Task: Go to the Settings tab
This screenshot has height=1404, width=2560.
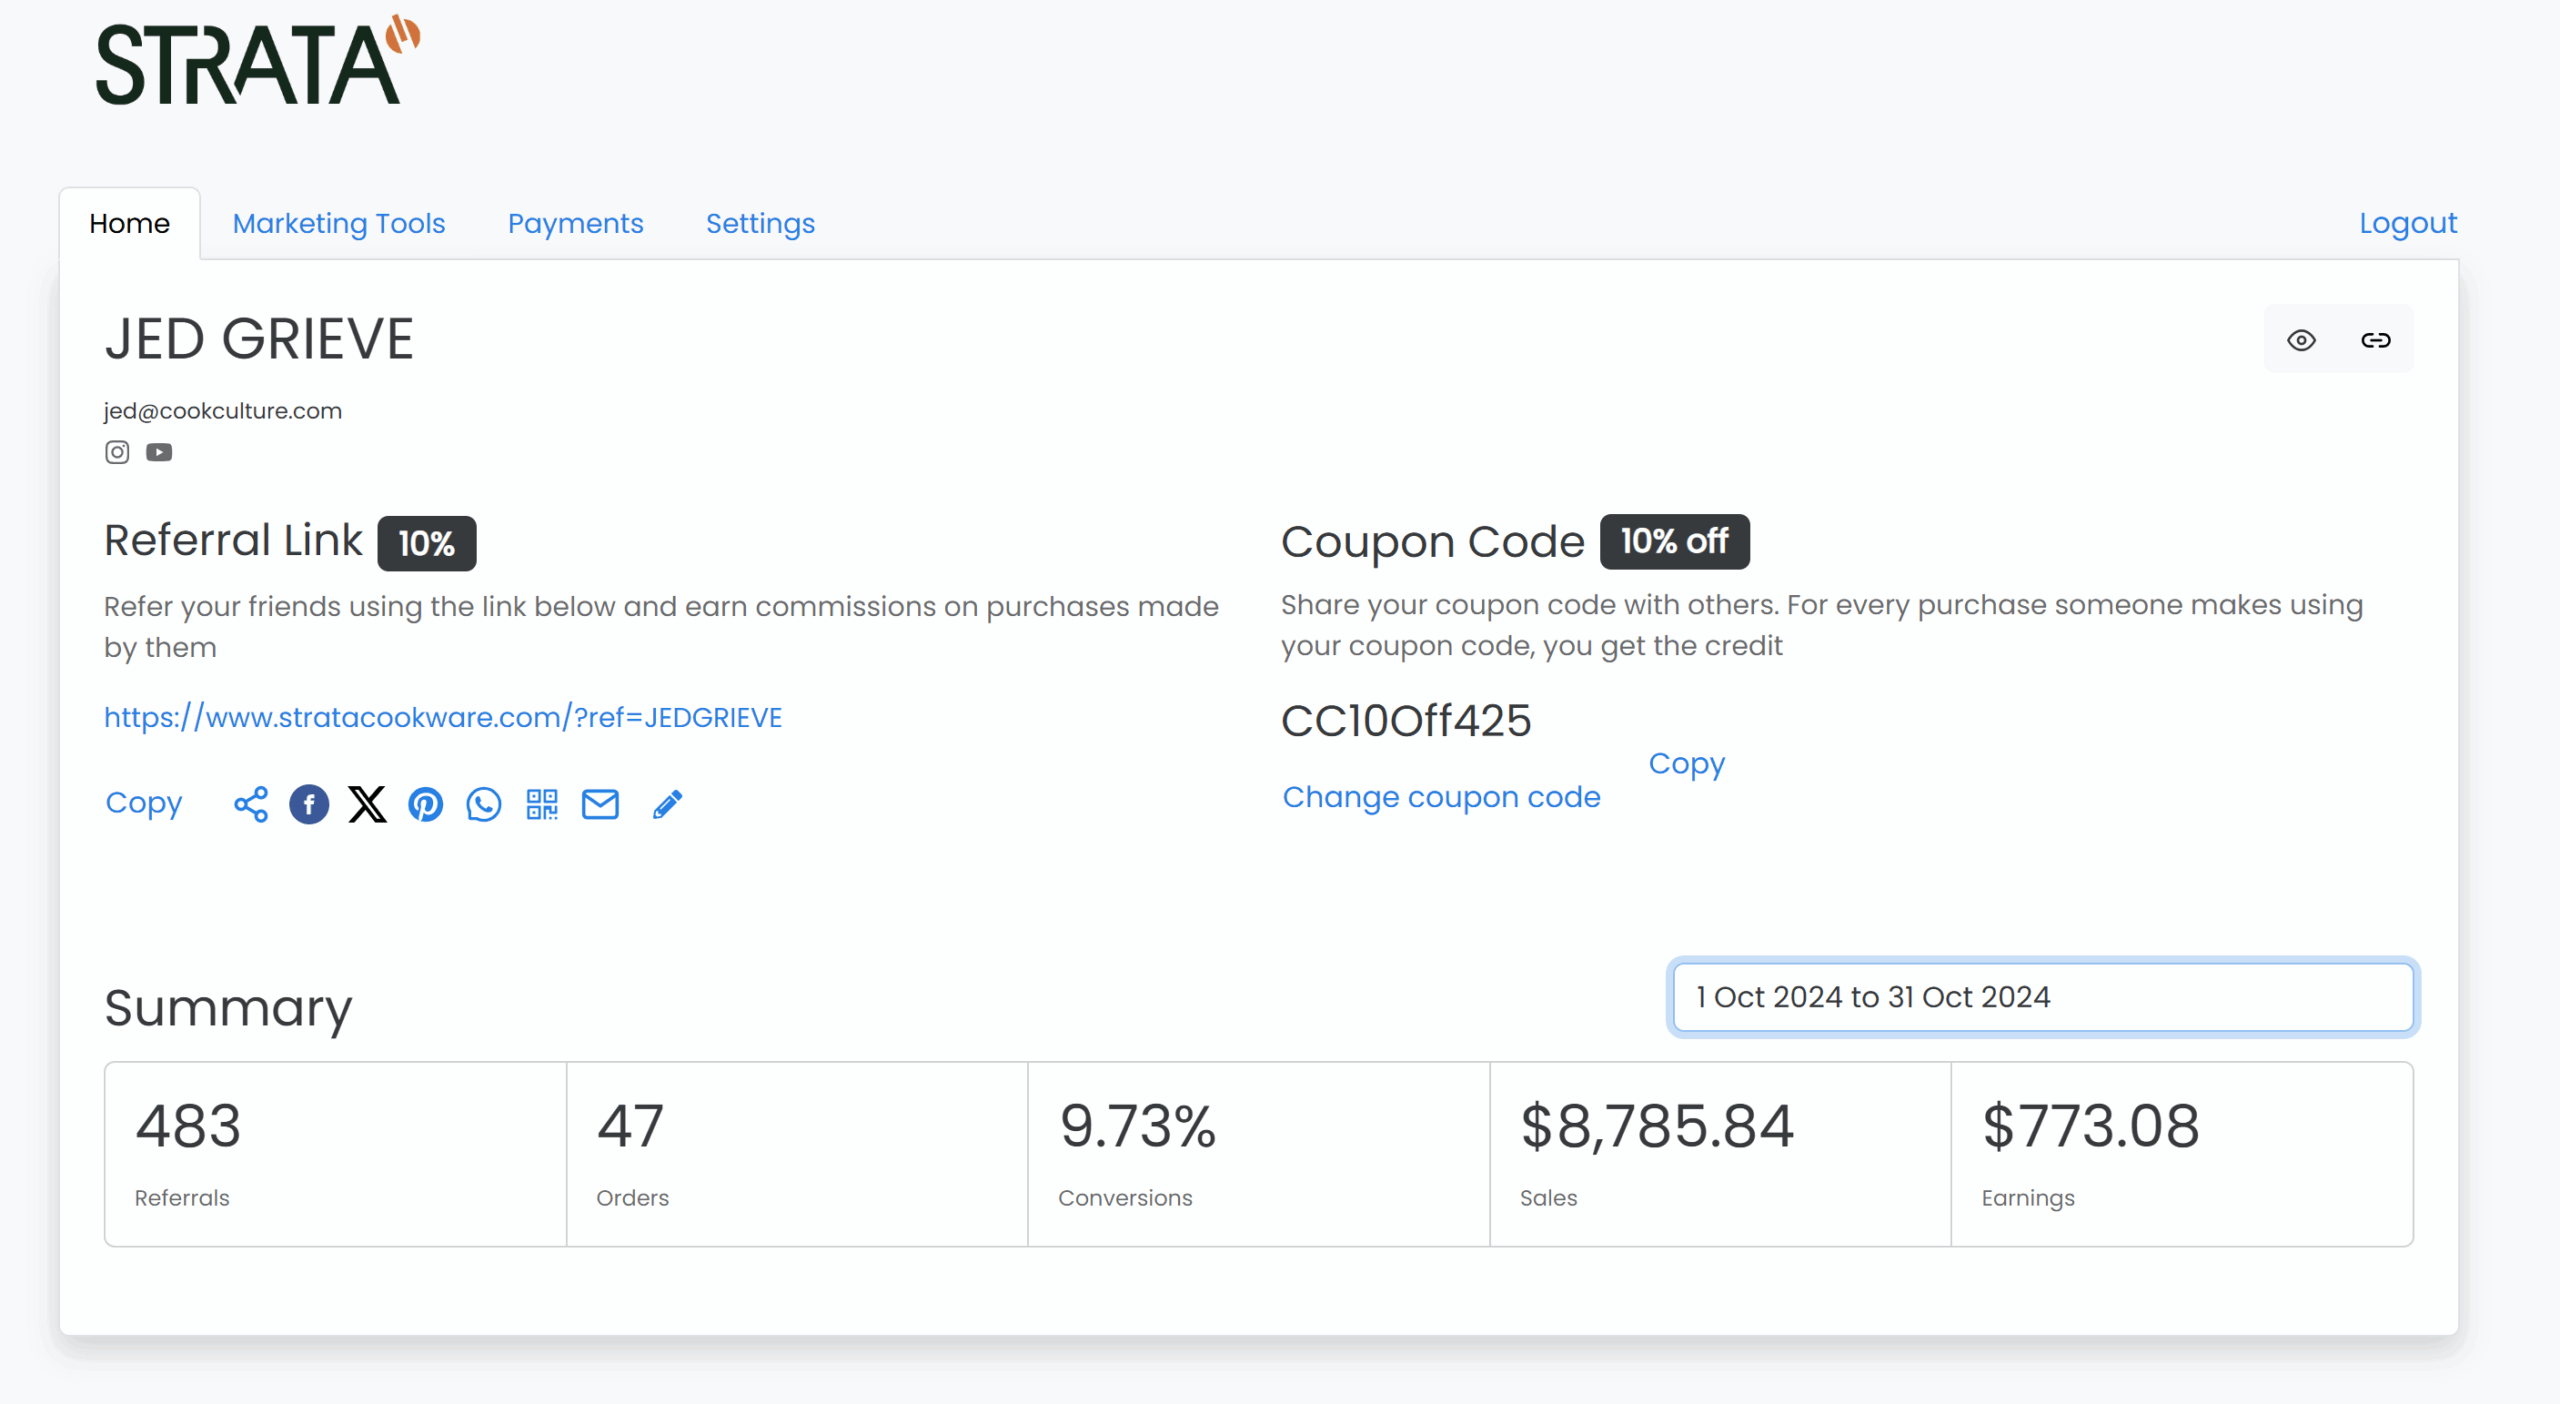Action: click(761, 223)
